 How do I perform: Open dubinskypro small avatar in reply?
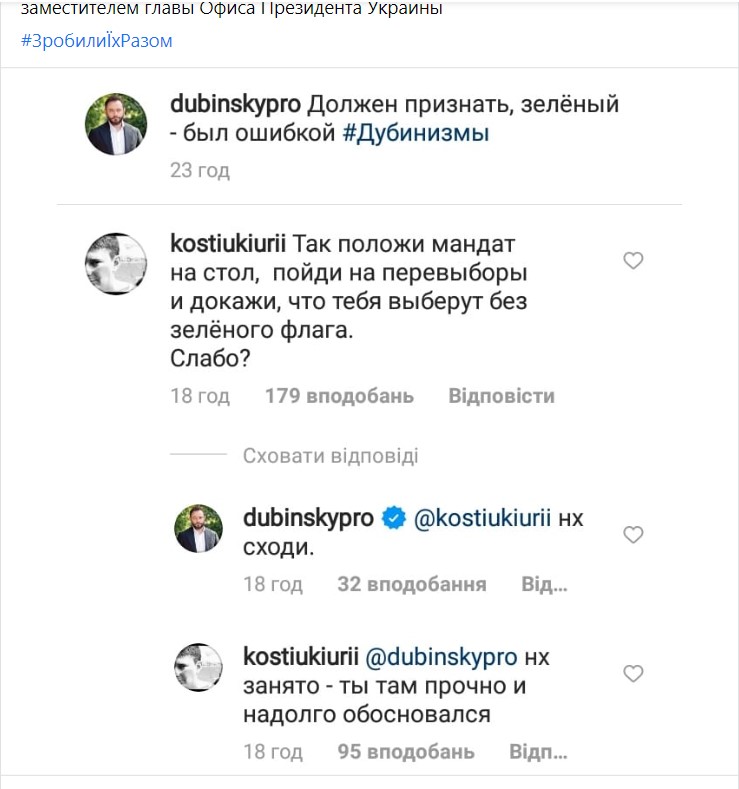[198, 528]
